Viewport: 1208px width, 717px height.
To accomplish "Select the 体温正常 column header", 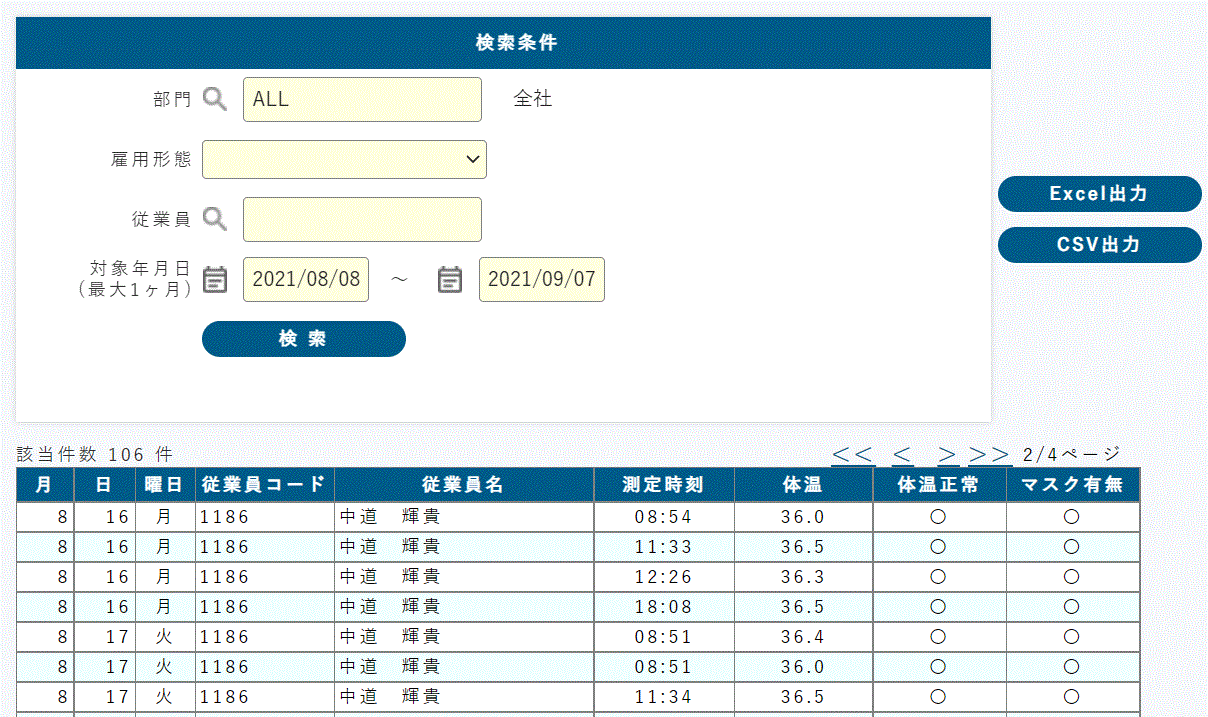I will coord(939,485).
